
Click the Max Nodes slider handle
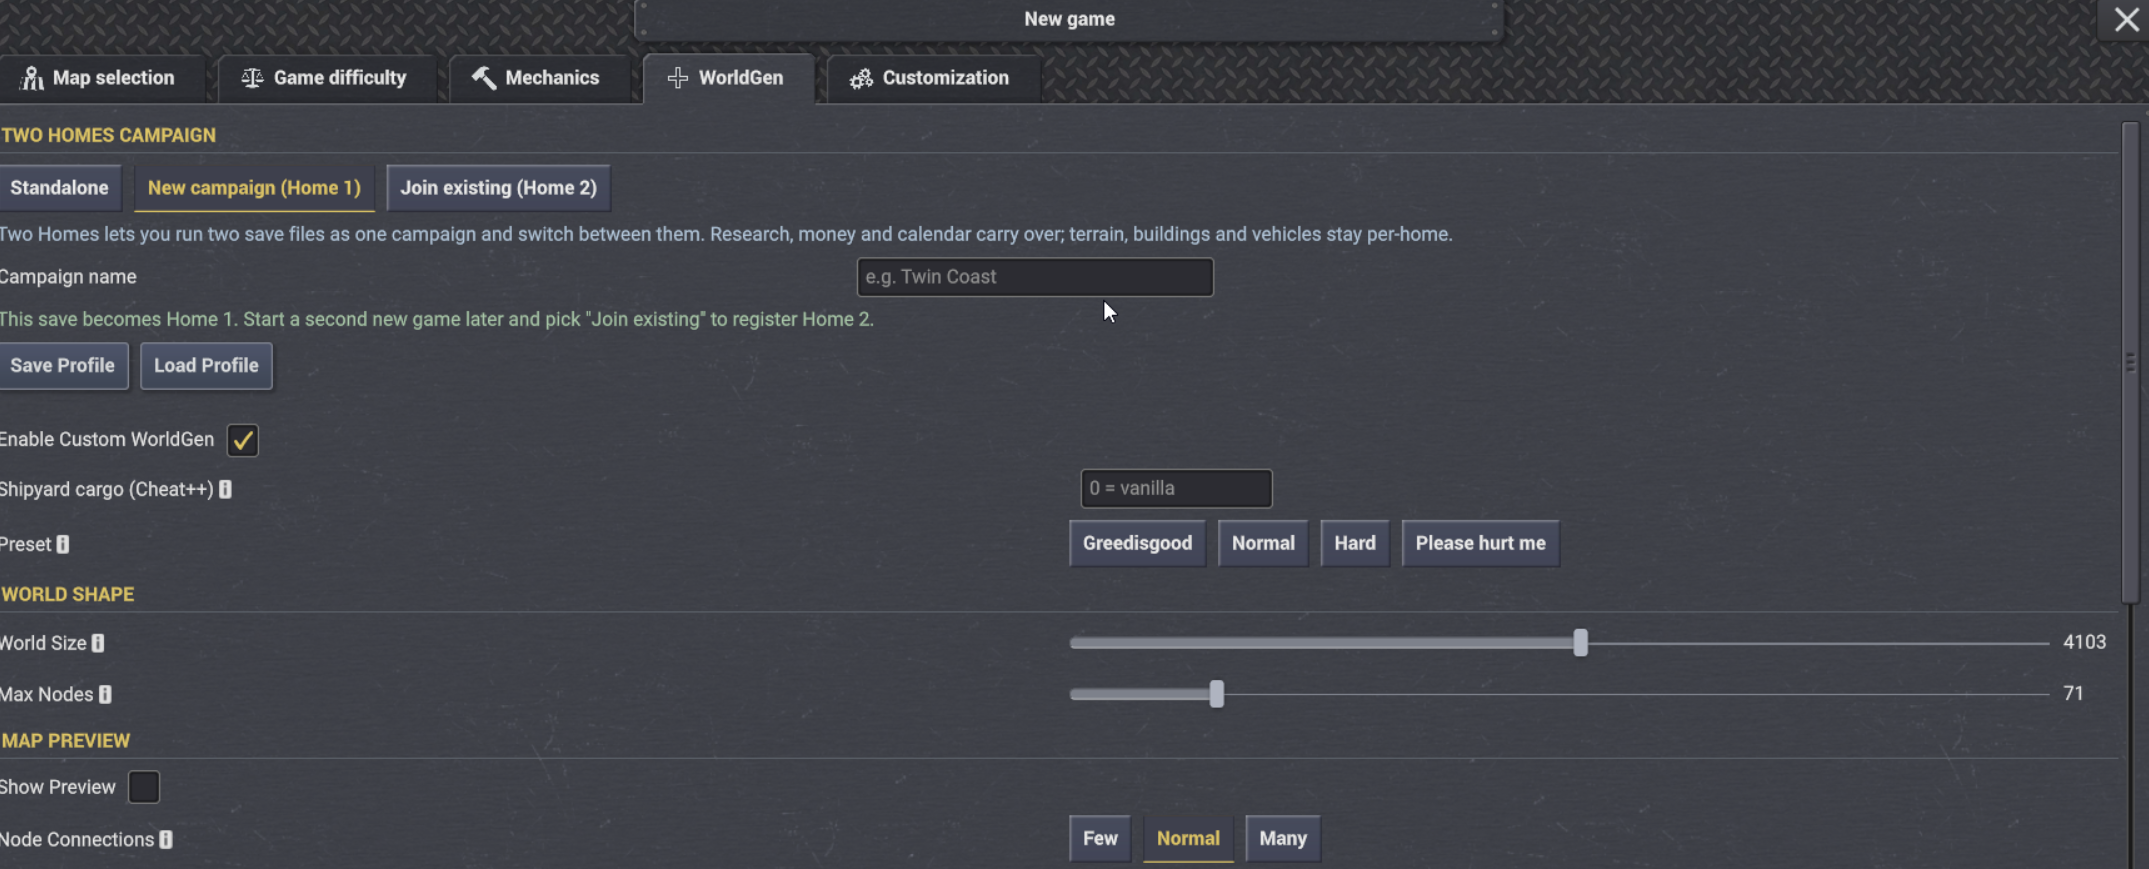coord(1216,694)
